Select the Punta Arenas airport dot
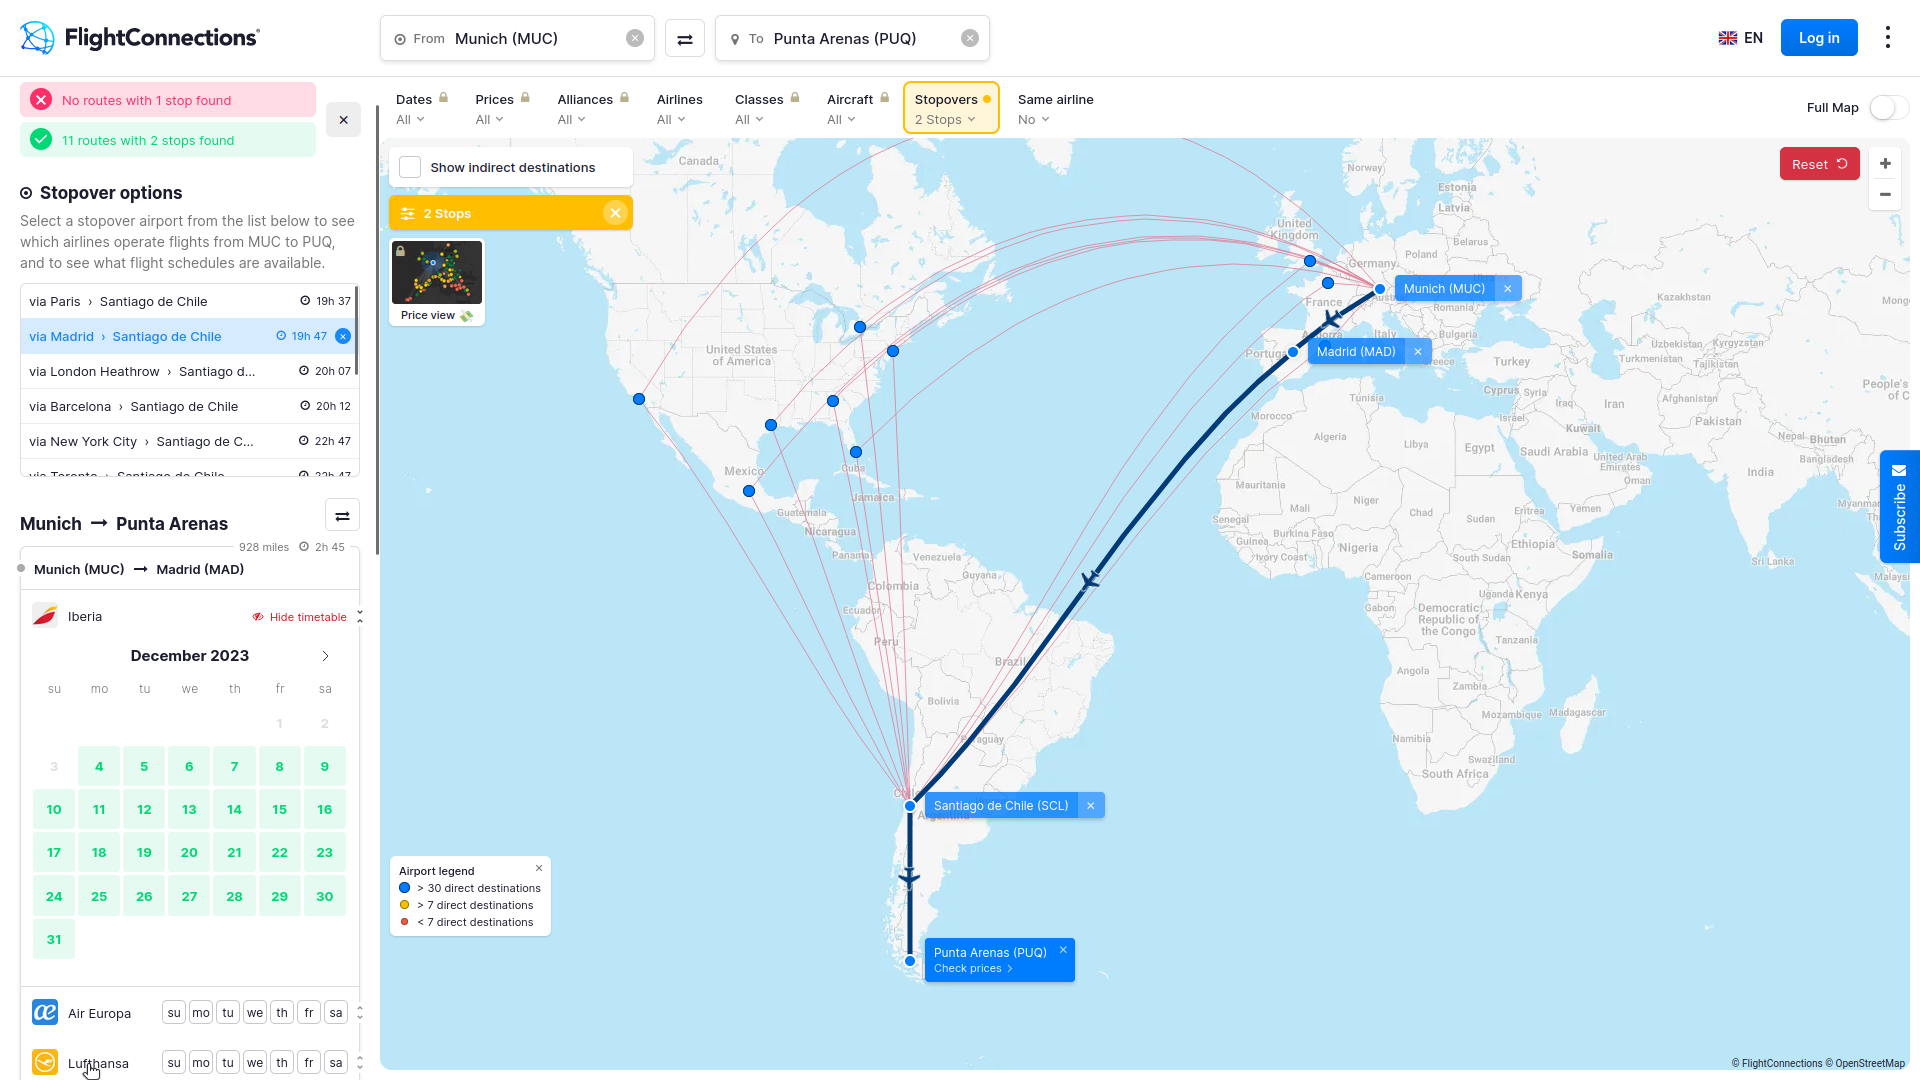Screen dimensions: 1920x1080 coord(910,961)
